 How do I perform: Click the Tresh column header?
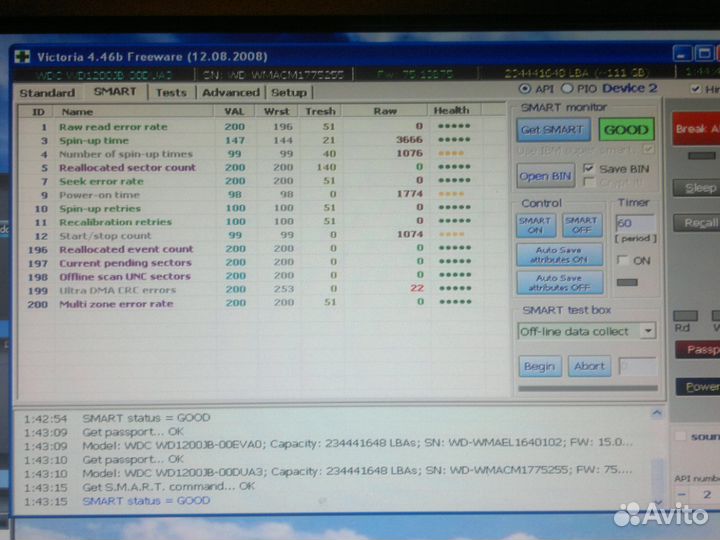[320, 111]
